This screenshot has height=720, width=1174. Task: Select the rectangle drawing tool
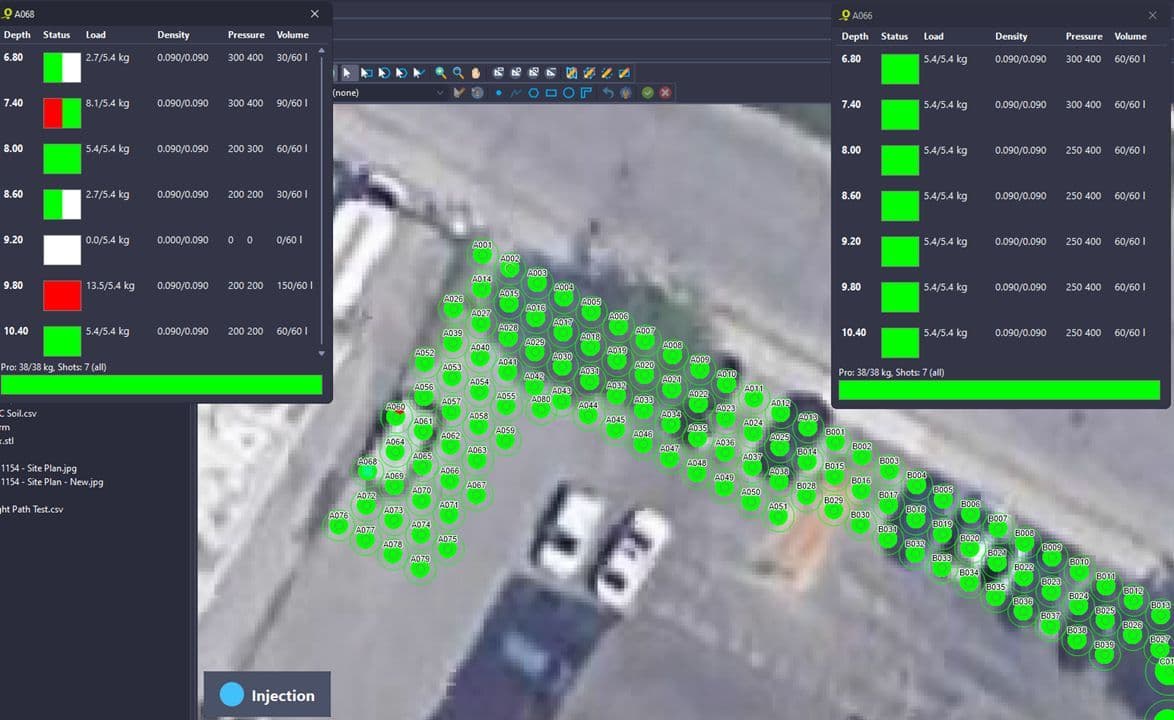pyautogui.click(x=552, y=92)
